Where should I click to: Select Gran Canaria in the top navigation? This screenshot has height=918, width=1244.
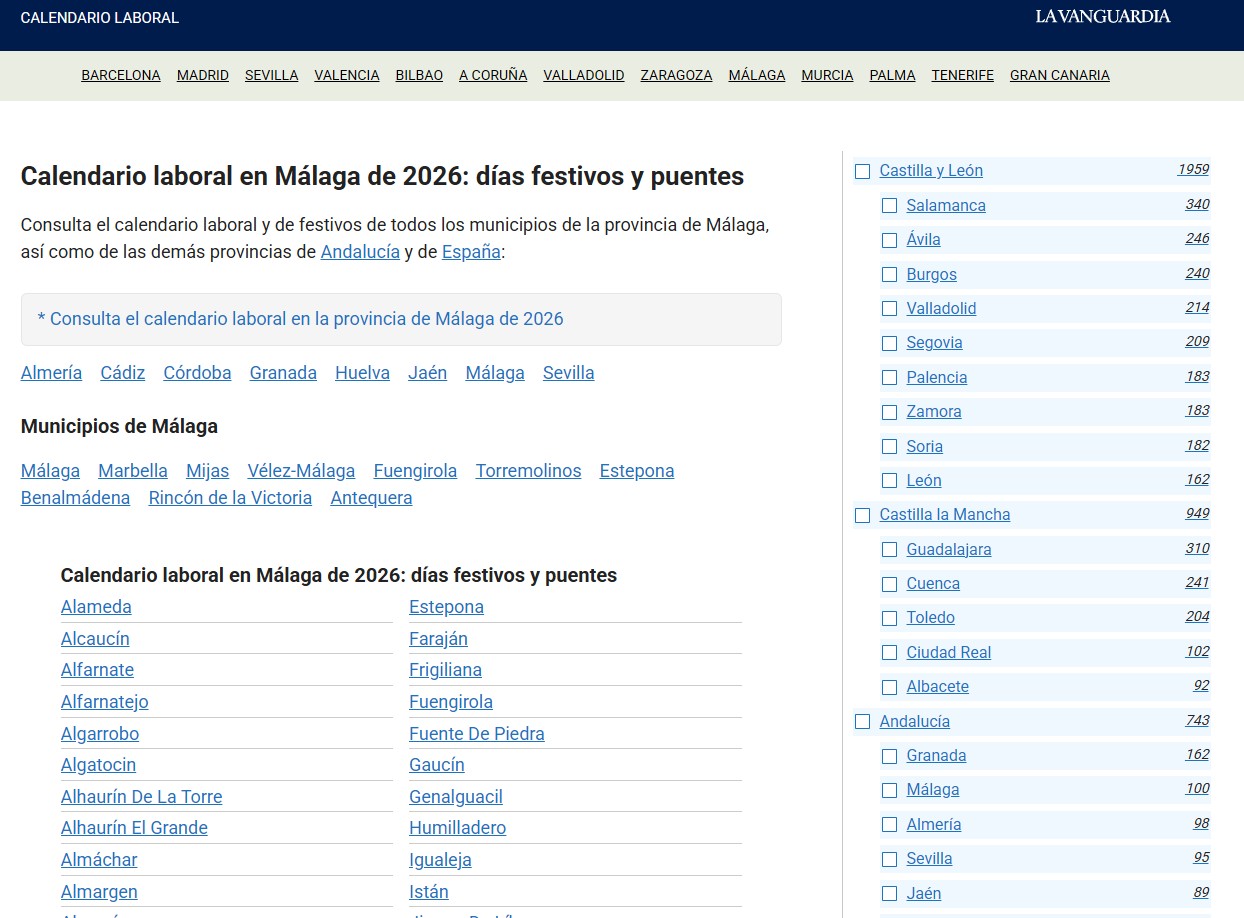point(1059,75)
